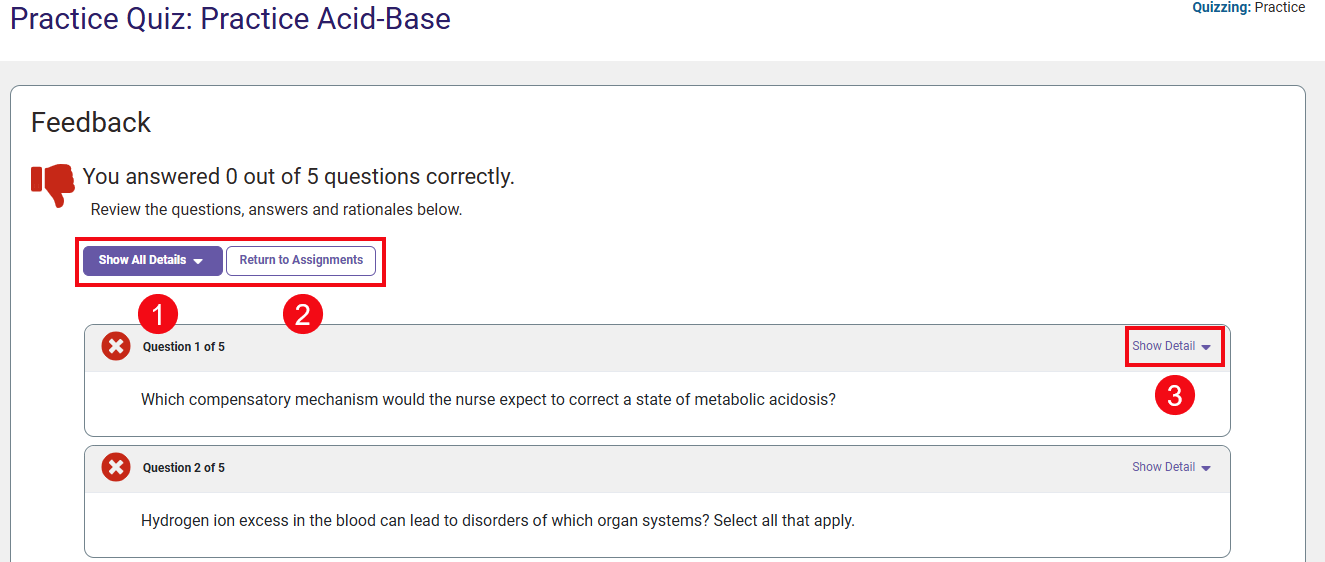1325x562 pixels.
Task: Click the red circle numbered 3
Action: click(x=1174, y=396)
